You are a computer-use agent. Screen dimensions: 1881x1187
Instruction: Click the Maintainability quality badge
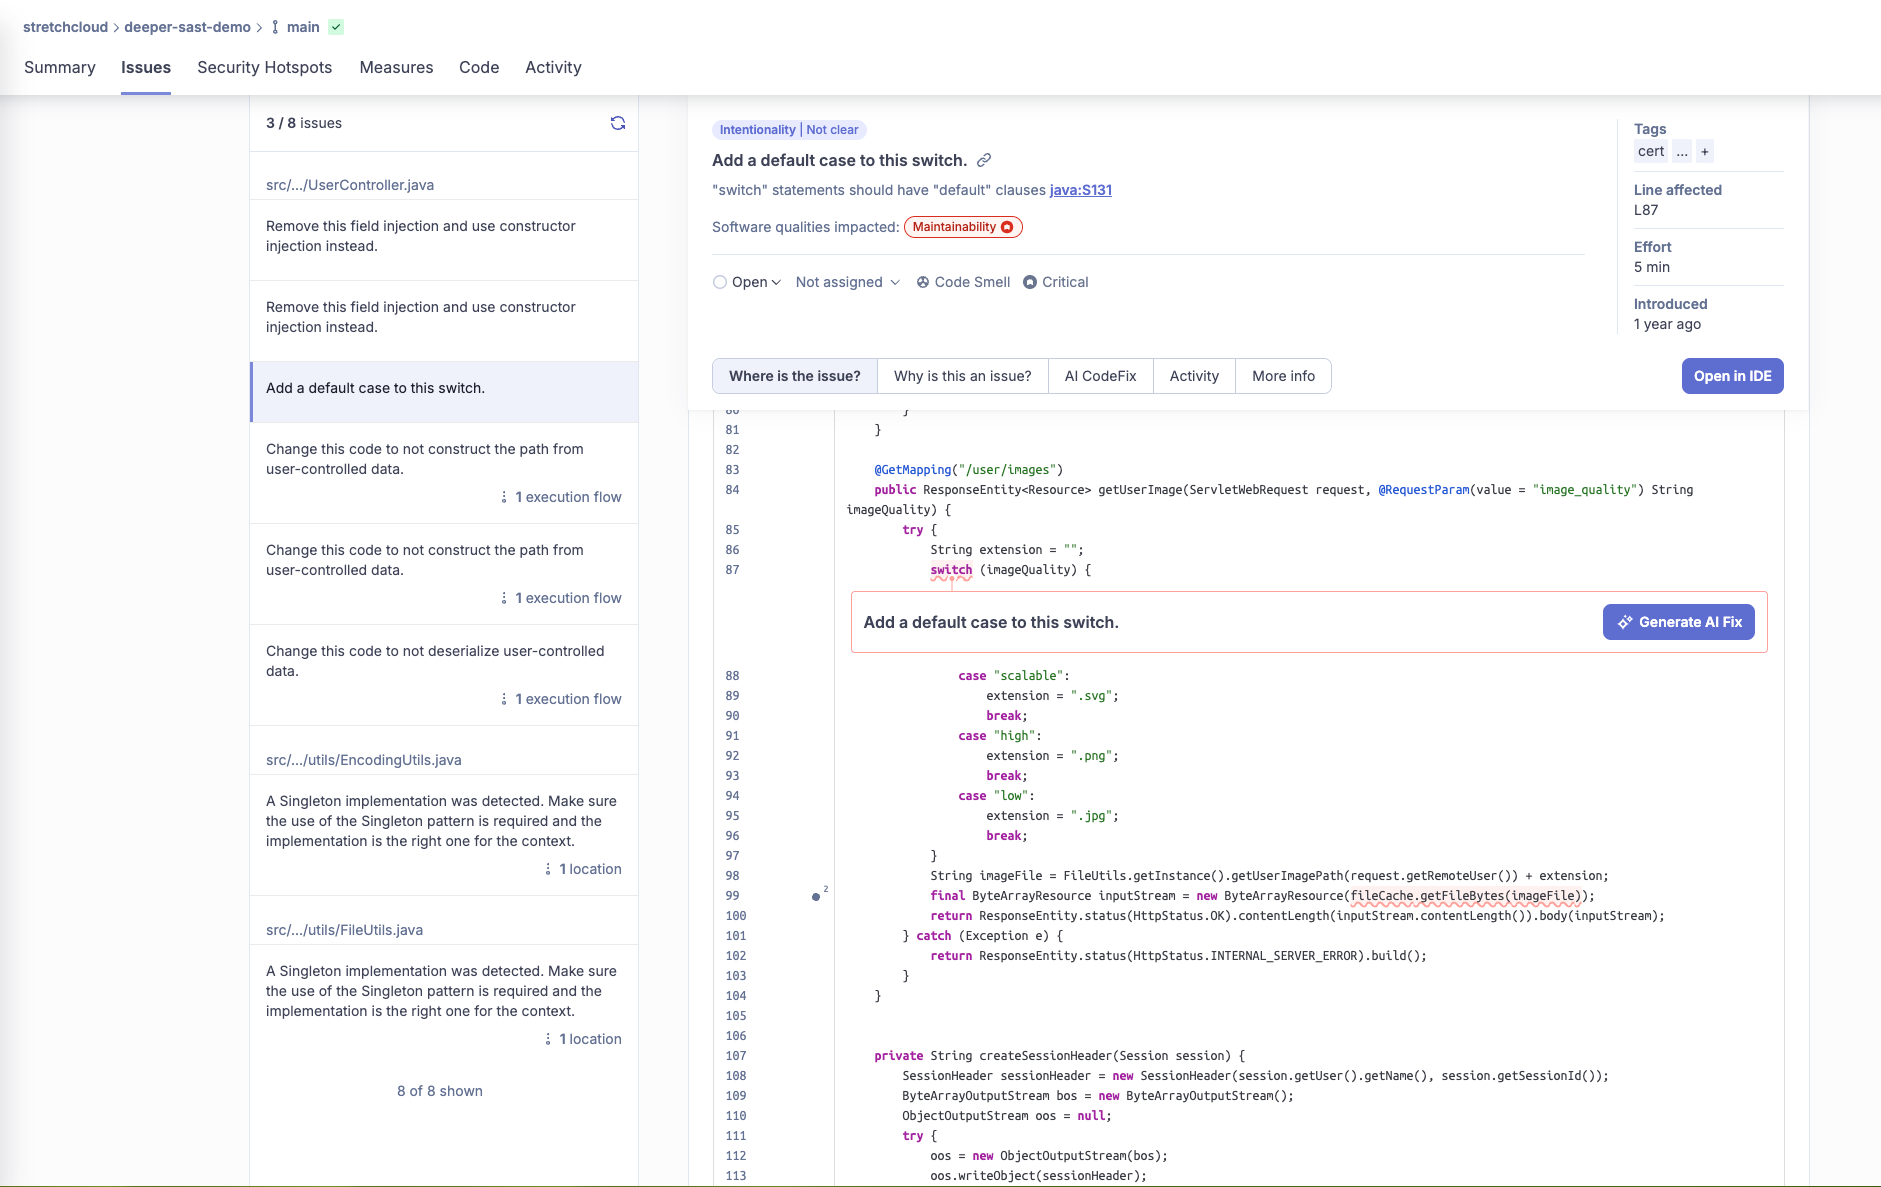coord(962,227)
